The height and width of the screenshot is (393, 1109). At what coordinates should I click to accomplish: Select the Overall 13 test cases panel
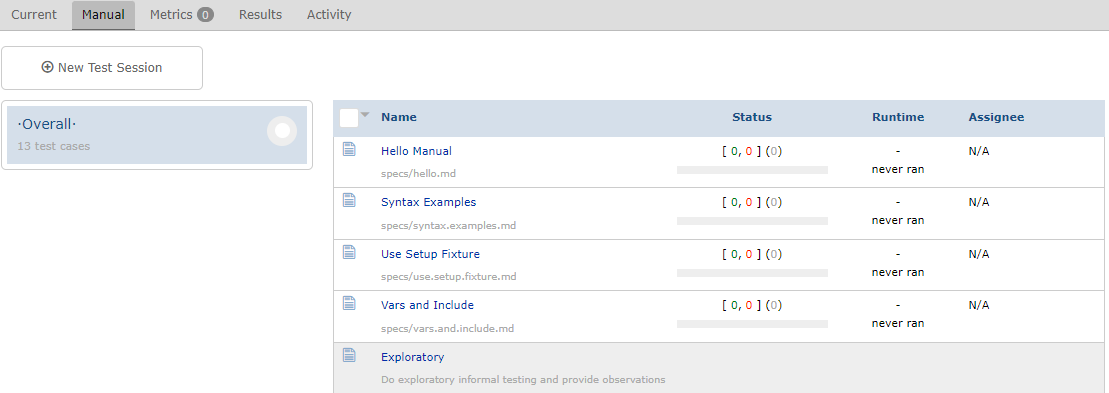point(157,135)
